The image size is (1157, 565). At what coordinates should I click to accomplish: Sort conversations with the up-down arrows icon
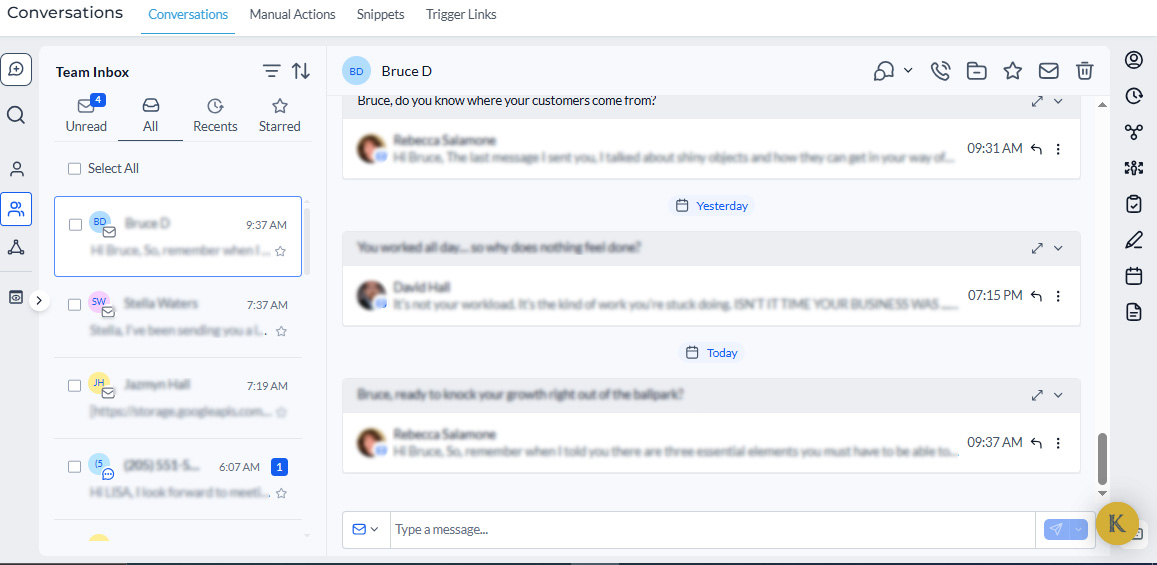[300, 71]
